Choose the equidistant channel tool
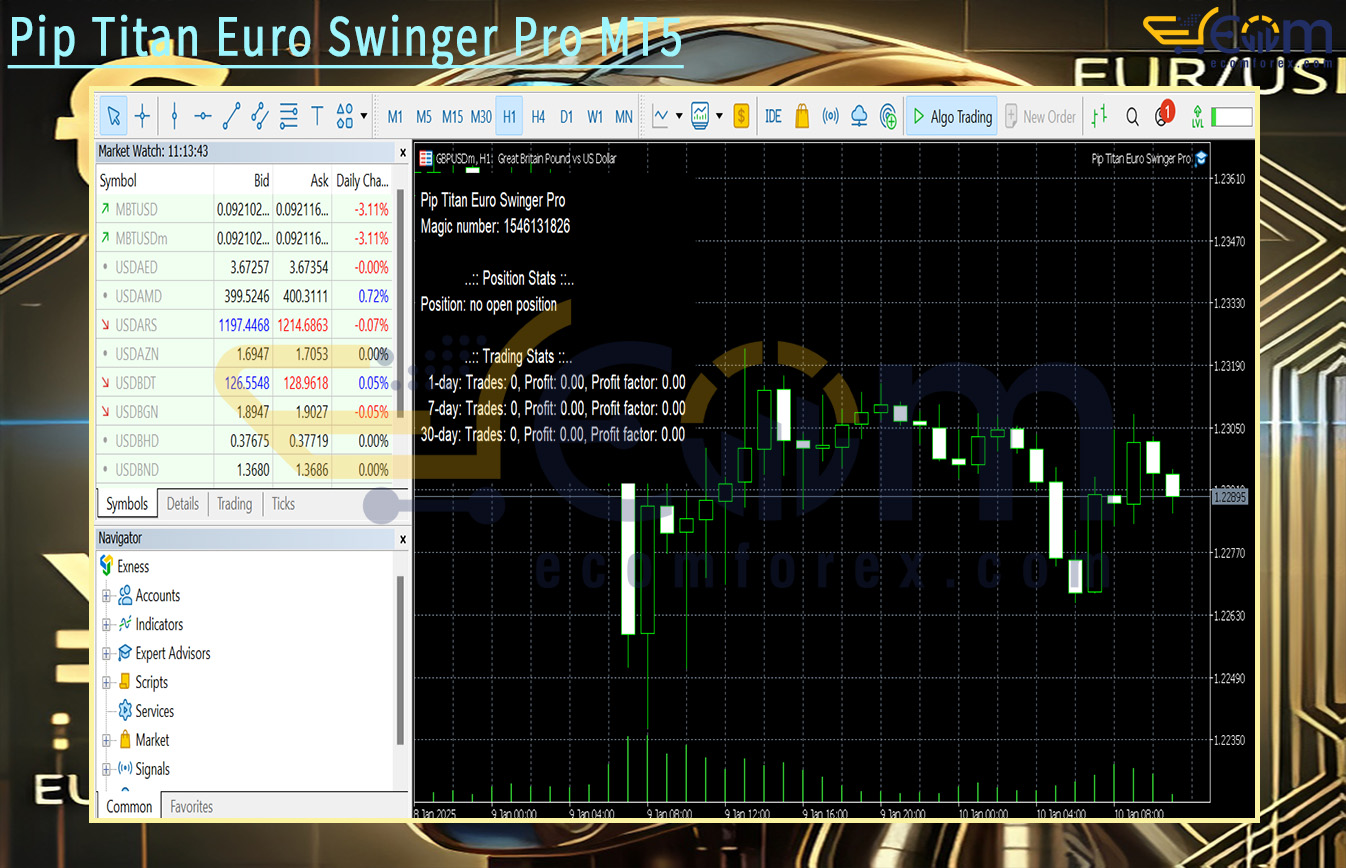 [x=260, y=117]
